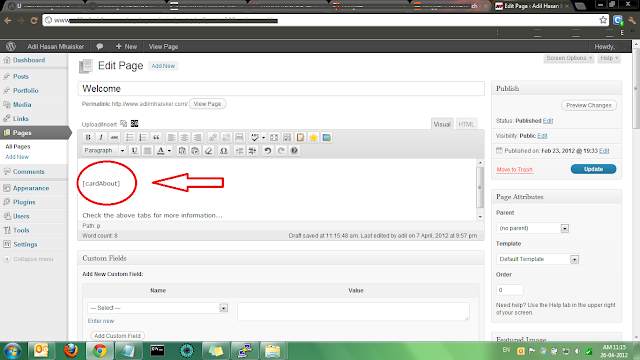Screen dimensions: 640x360
Task: Open the Appearance menu
Action: coord(31,188)
